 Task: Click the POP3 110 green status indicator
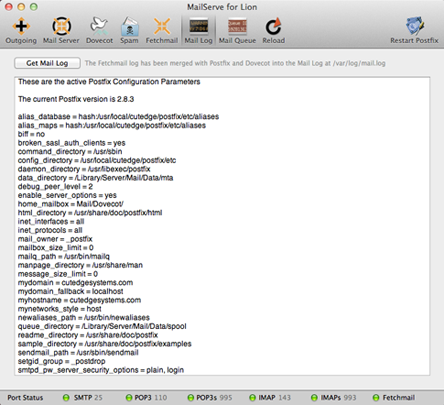coord(129,398)
